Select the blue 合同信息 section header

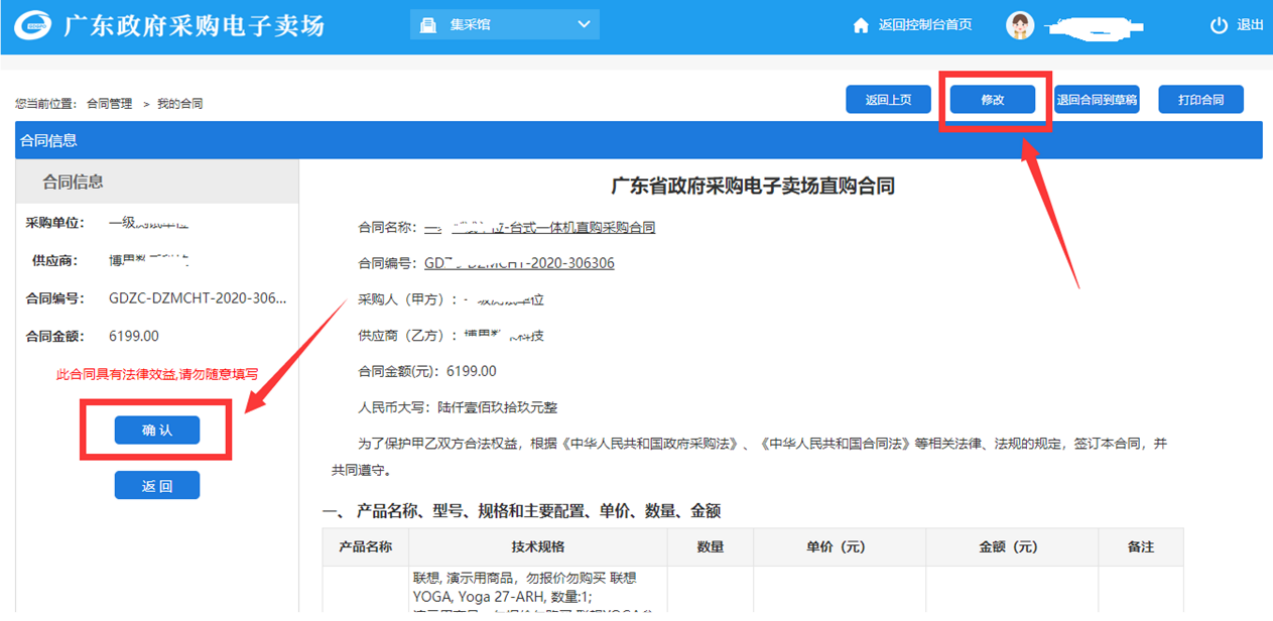click(x=48, y=141)
